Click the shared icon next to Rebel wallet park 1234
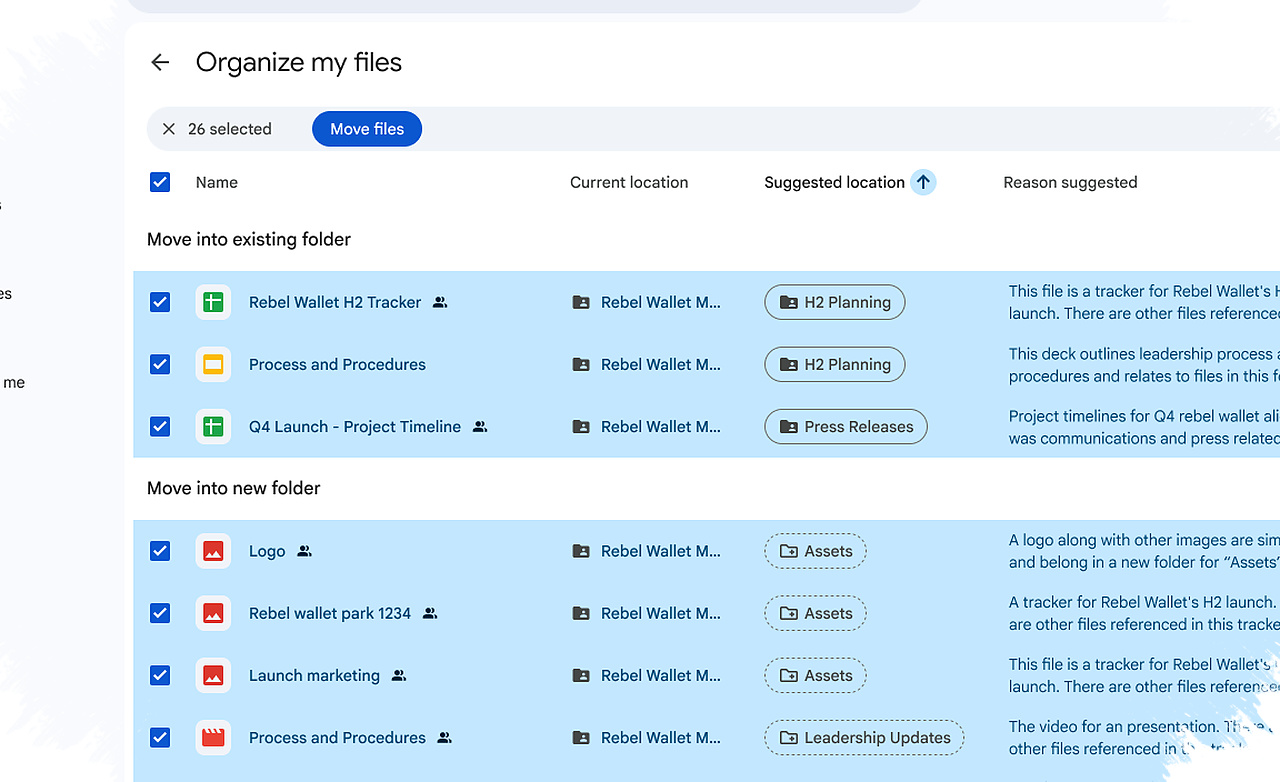The image size is (1280, 782). (x=430, y=613)
